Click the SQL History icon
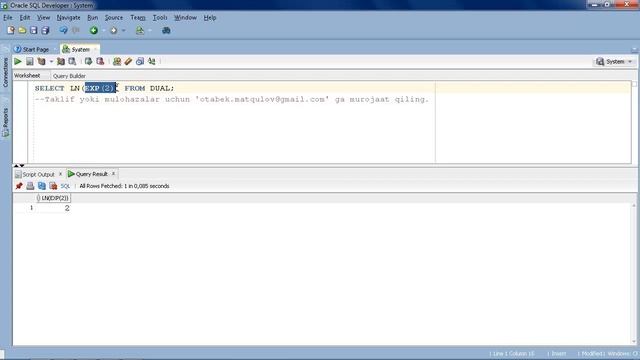This screenshot has width=640, height=360. coord(140,62)
